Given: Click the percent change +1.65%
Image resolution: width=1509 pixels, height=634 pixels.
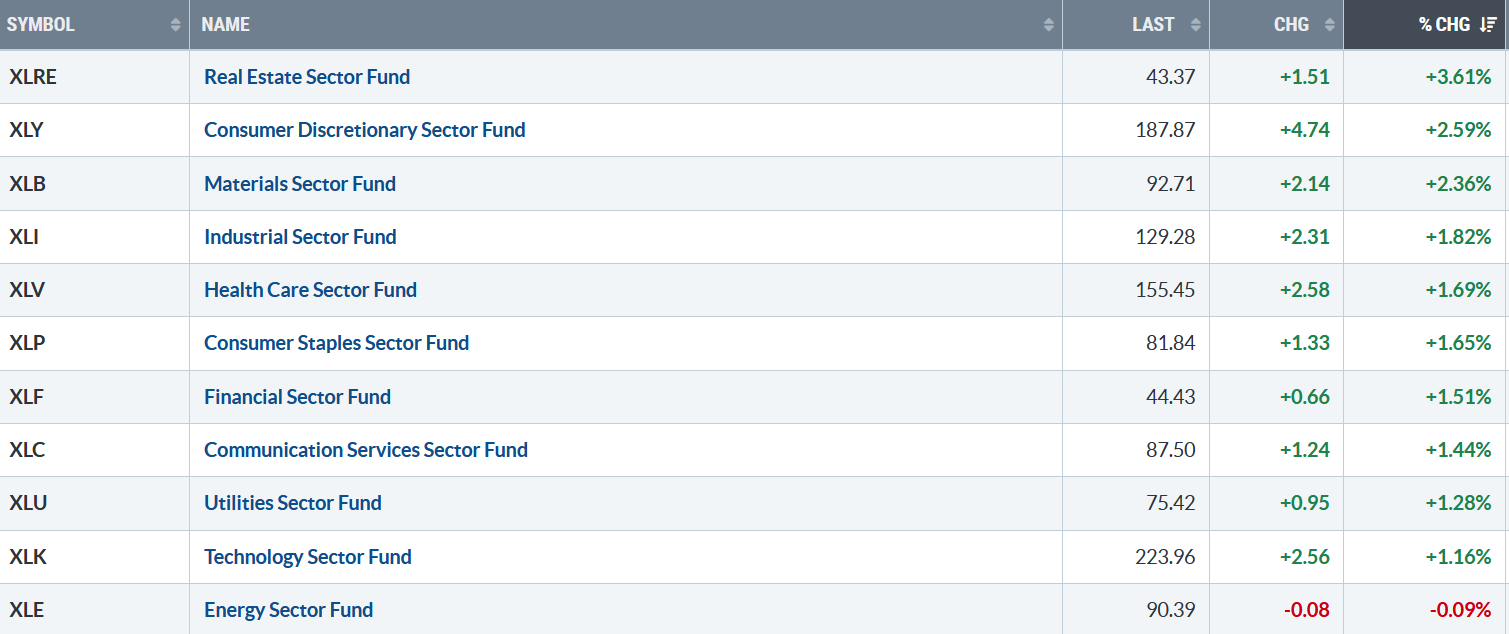Looking at the screenshot, I should pyautogui.click(x=1458, y=343).
